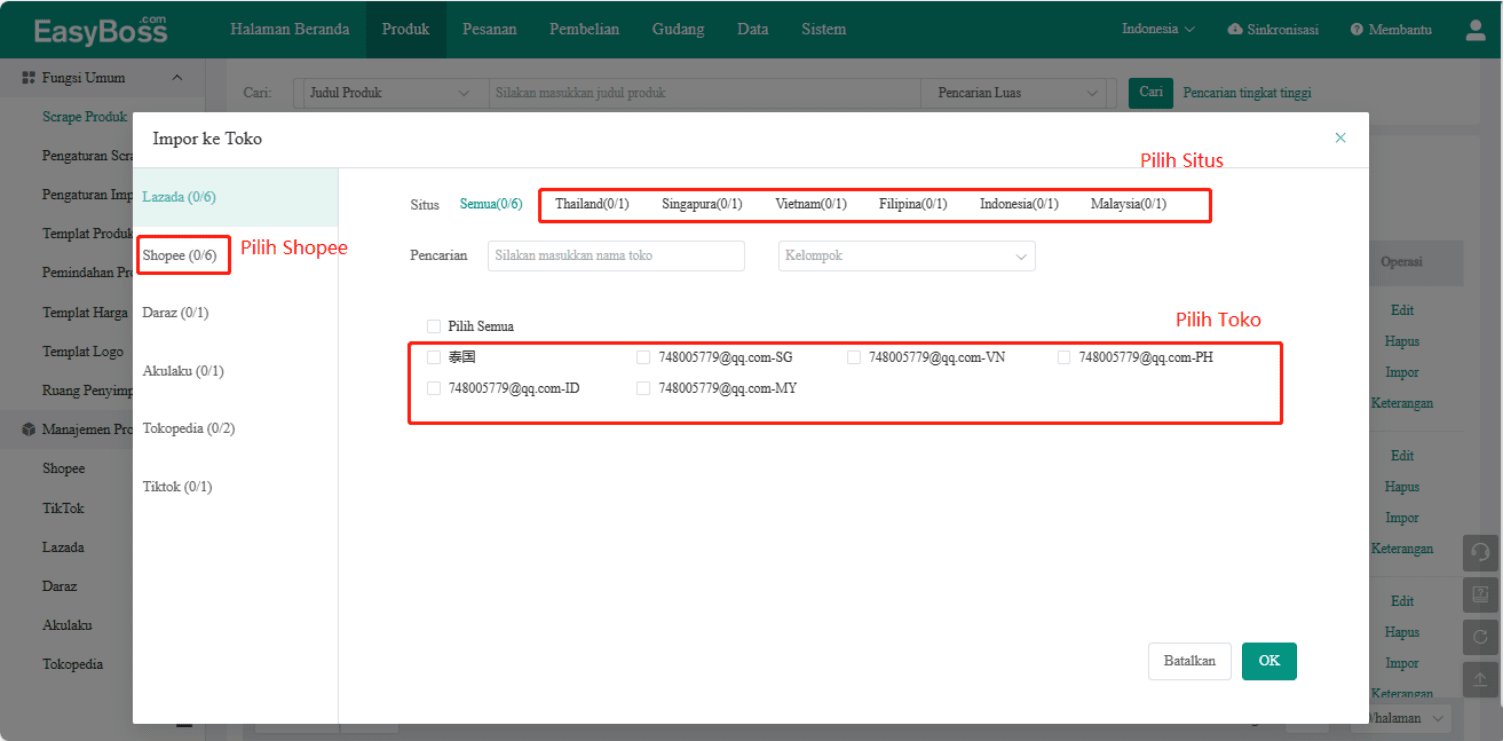Click the Membantu help icon
Image resolution: width=1504 pixels, height=741 pixels.
1357,30
